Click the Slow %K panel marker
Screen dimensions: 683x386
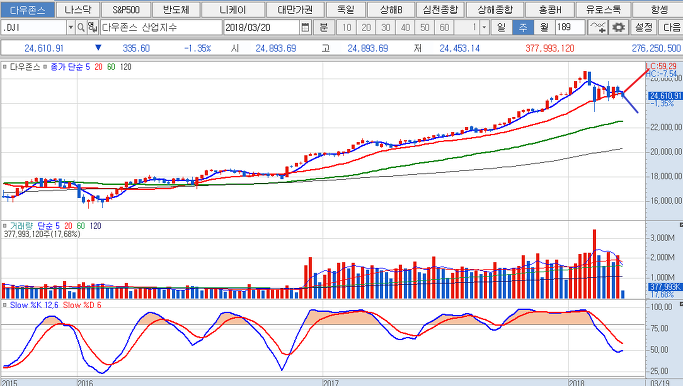click(x=4, y=305)
